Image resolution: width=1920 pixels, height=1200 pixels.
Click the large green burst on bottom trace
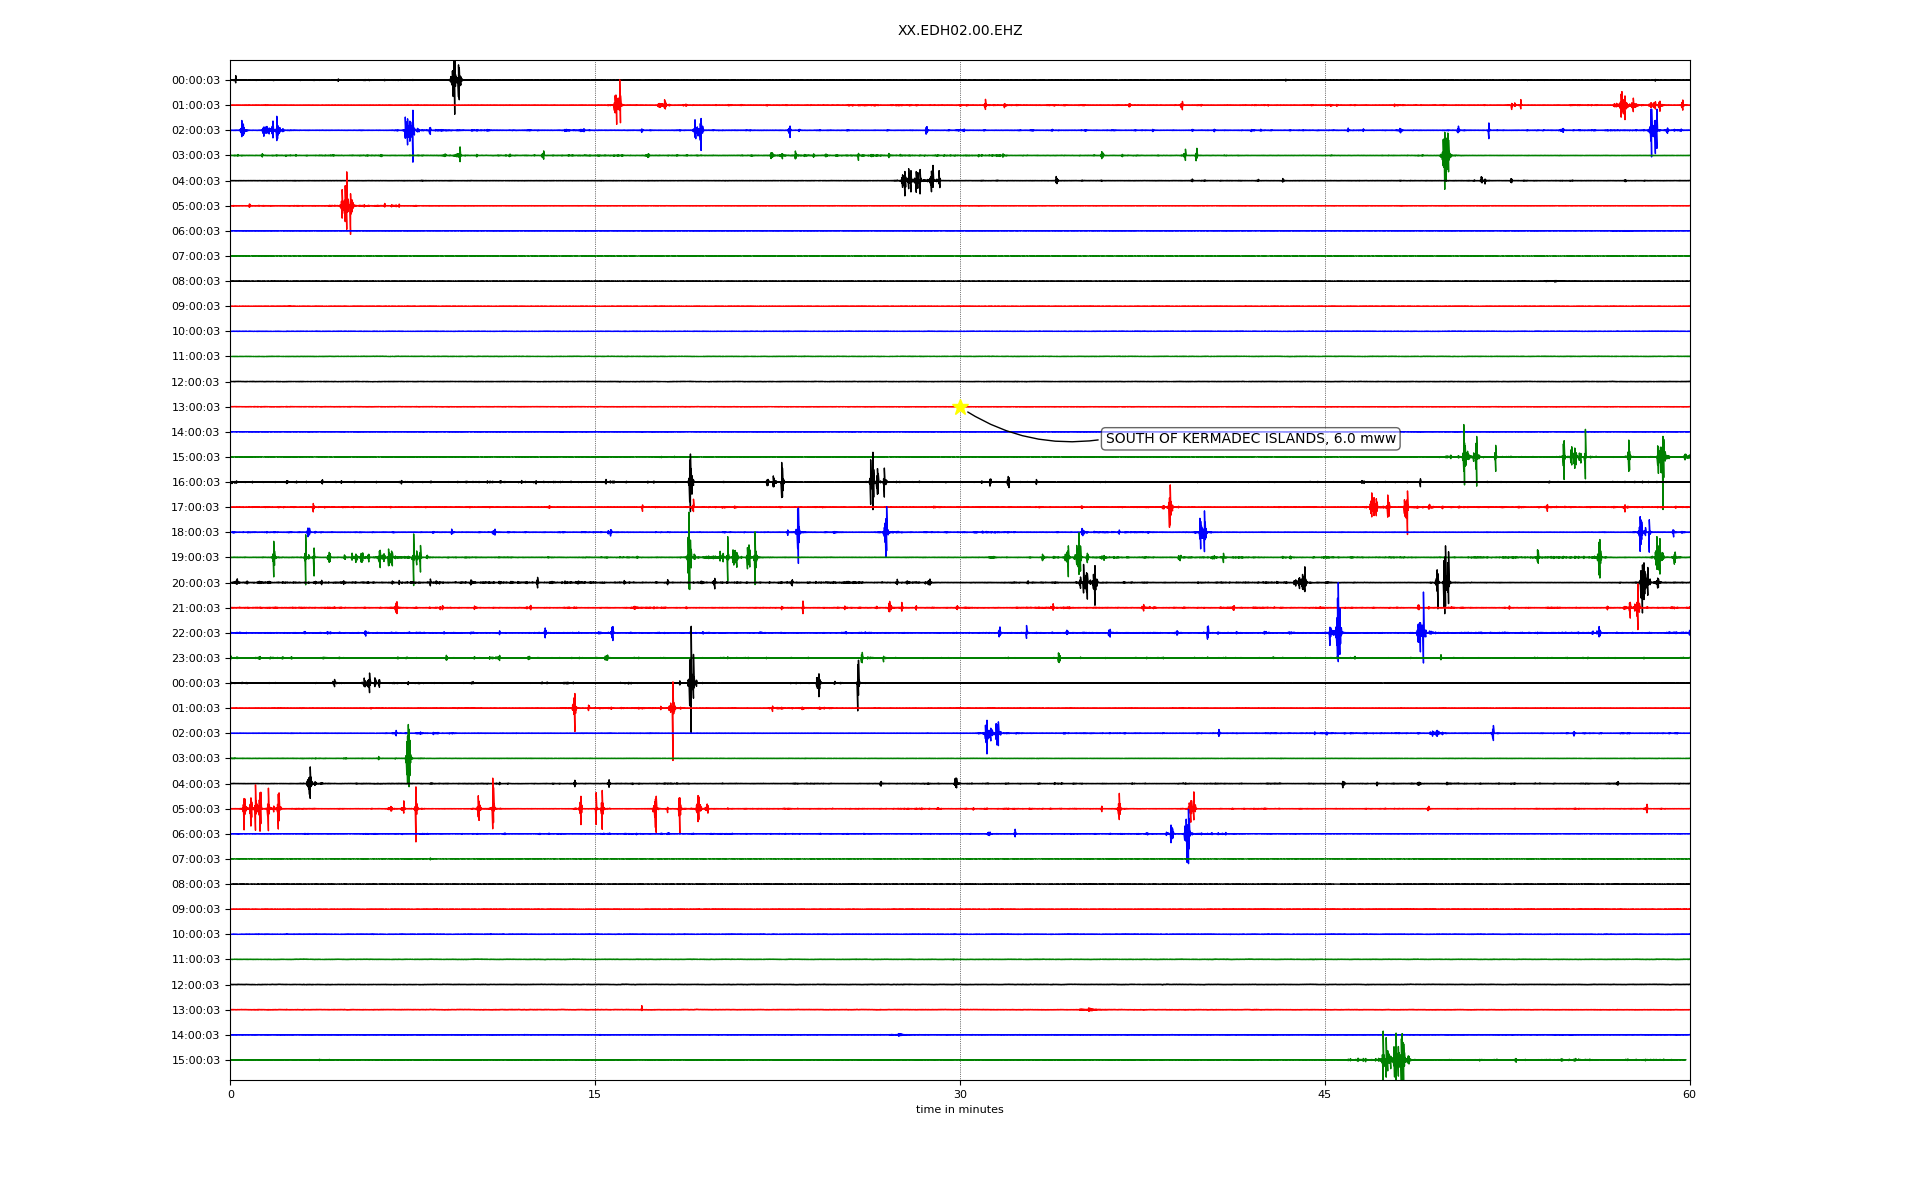click(x=1394, y=1059)
